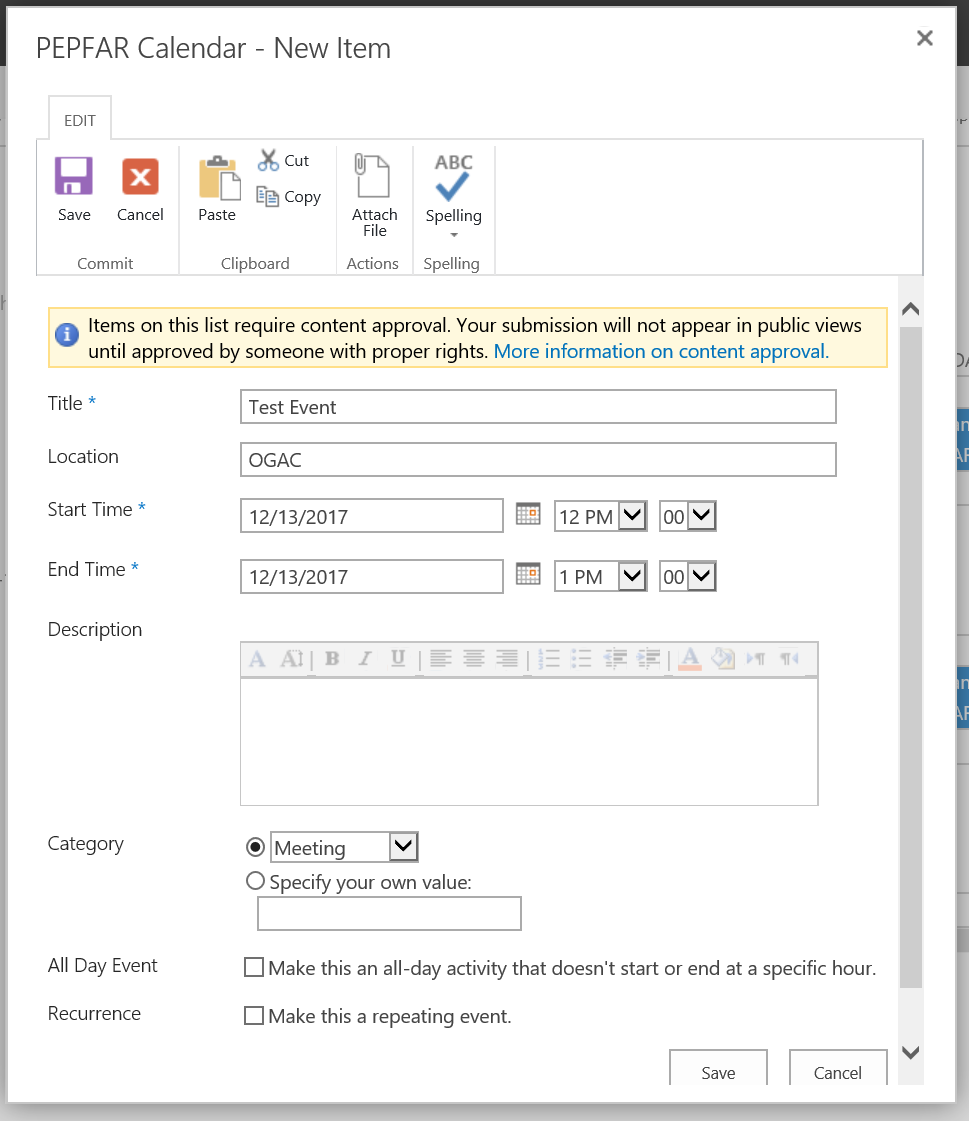Decrease indent in Description toolbar
This screenshot has width=969, height=1121.
[x=615, y=658]
